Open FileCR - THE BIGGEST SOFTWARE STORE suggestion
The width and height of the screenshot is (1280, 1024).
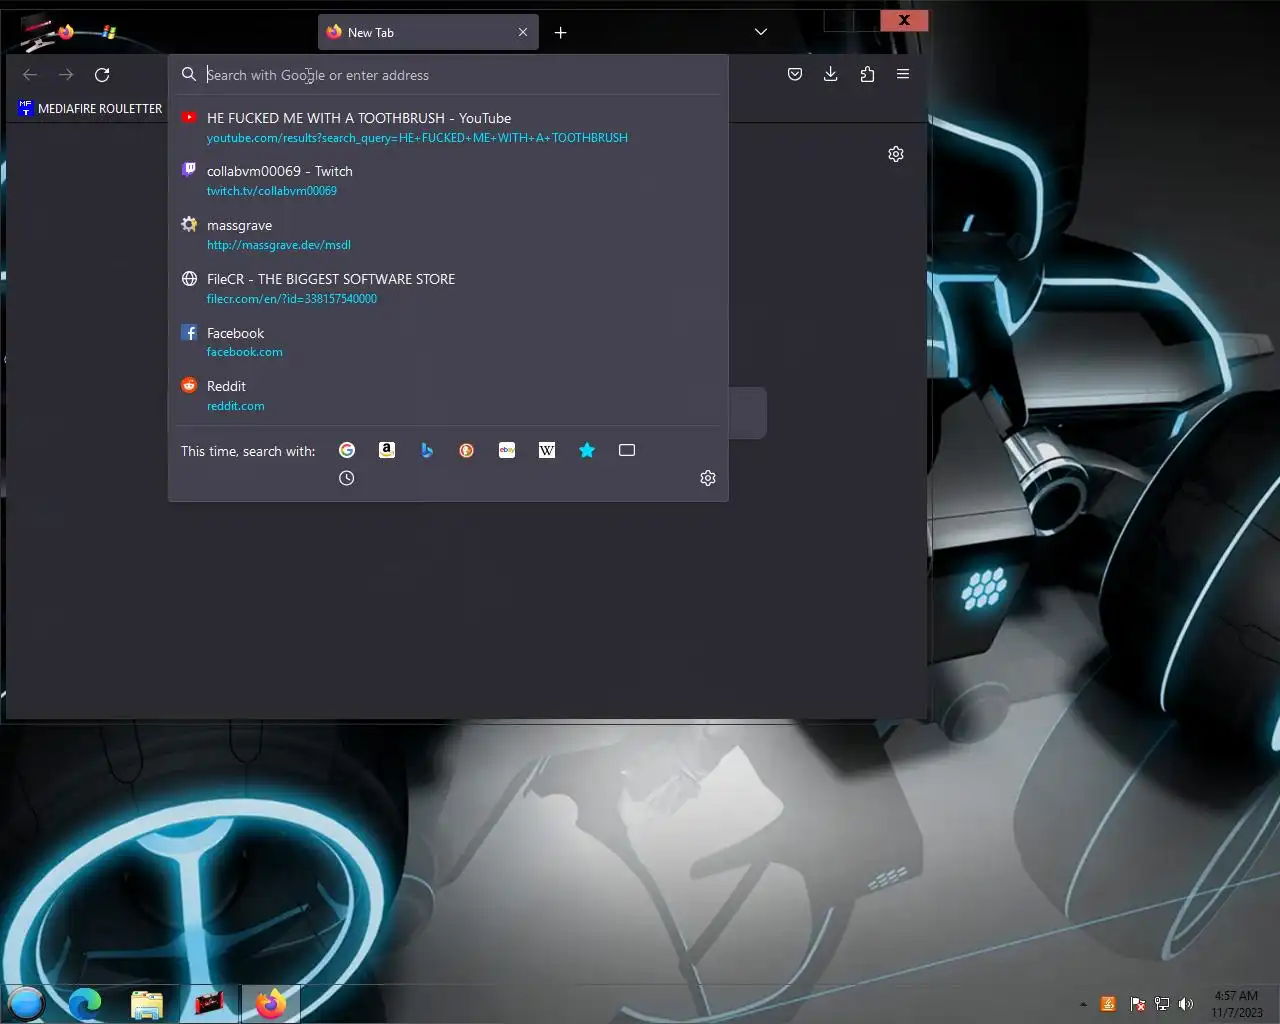[x=448, y=289]
